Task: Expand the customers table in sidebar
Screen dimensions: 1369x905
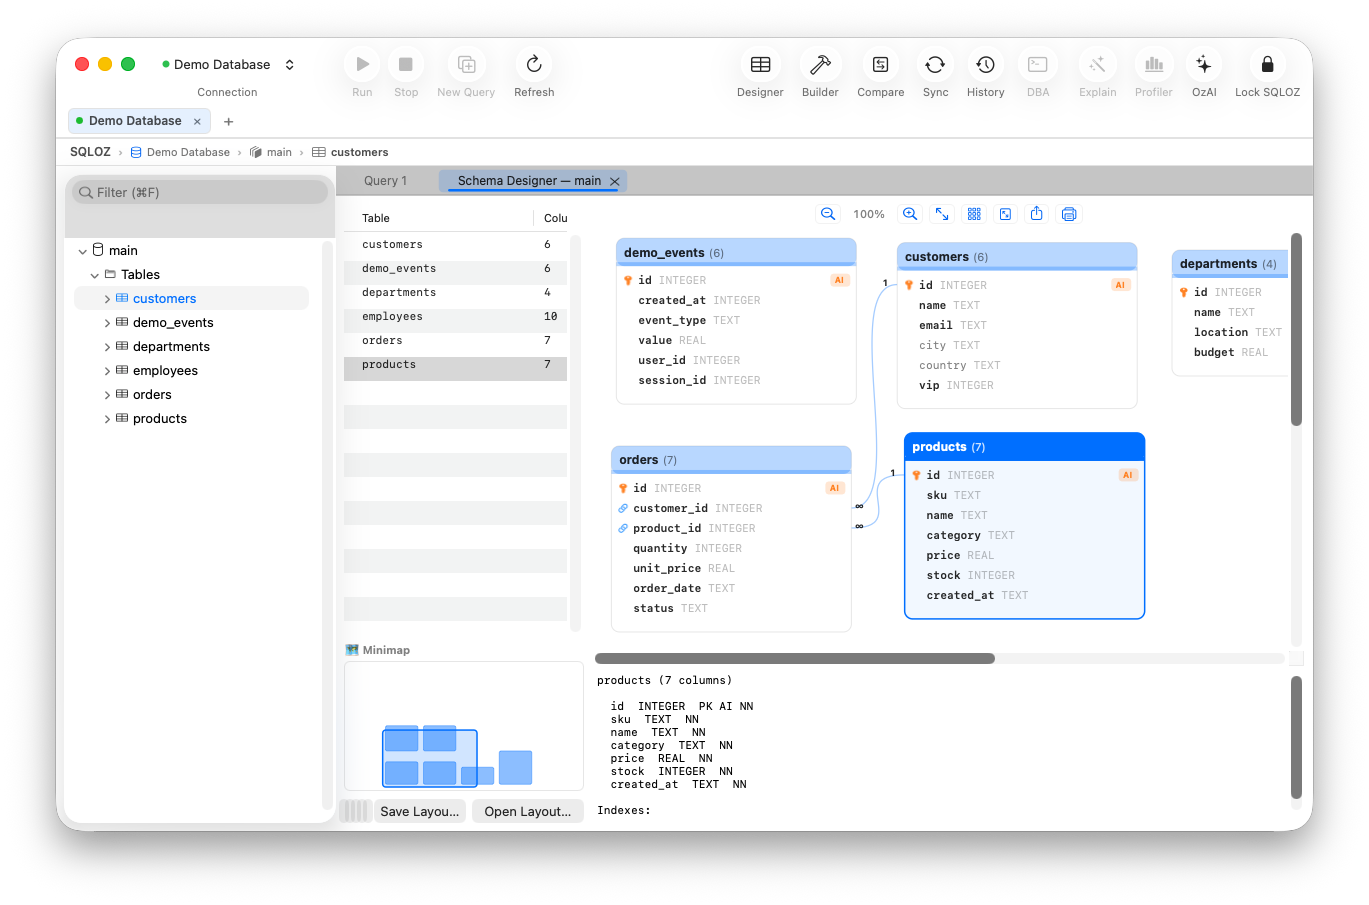Action: point(108,299)
